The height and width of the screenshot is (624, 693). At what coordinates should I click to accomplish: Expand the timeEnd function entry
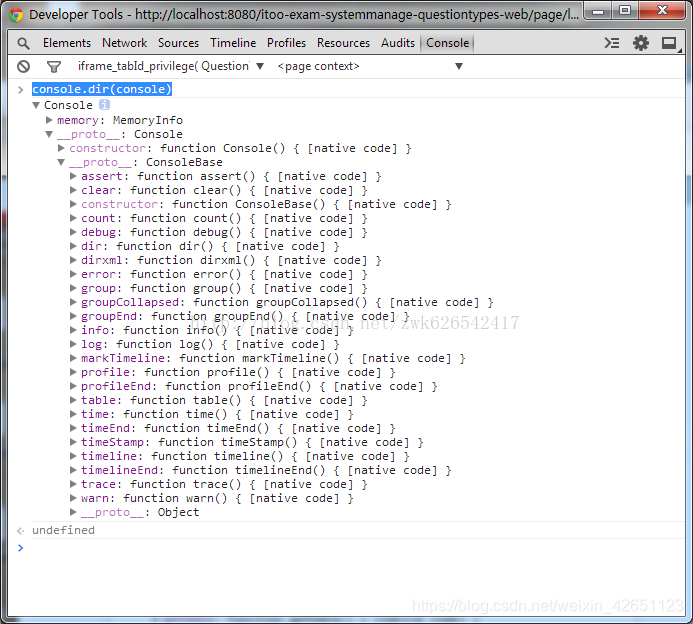[73, 428]
